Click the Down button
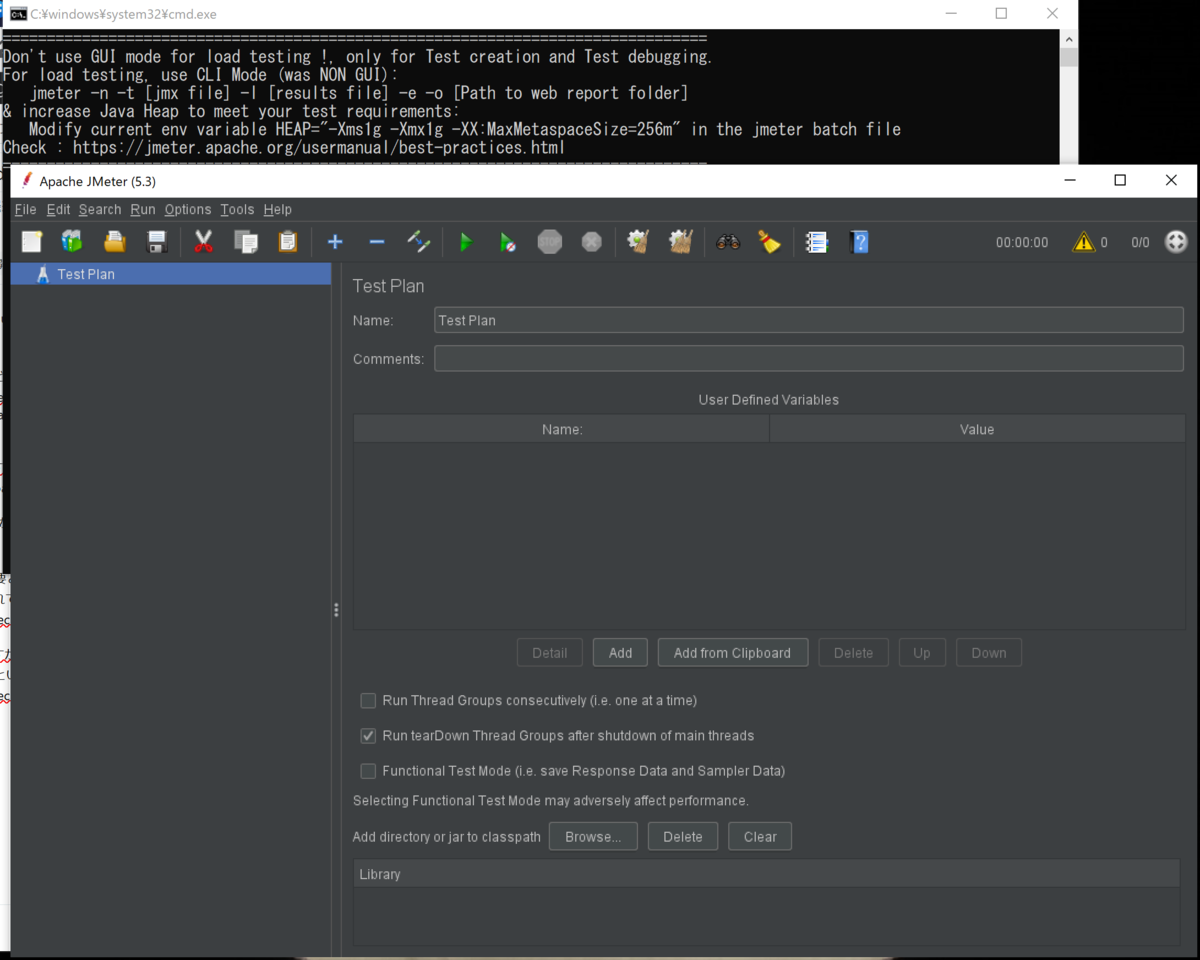 tap(989, 653)
